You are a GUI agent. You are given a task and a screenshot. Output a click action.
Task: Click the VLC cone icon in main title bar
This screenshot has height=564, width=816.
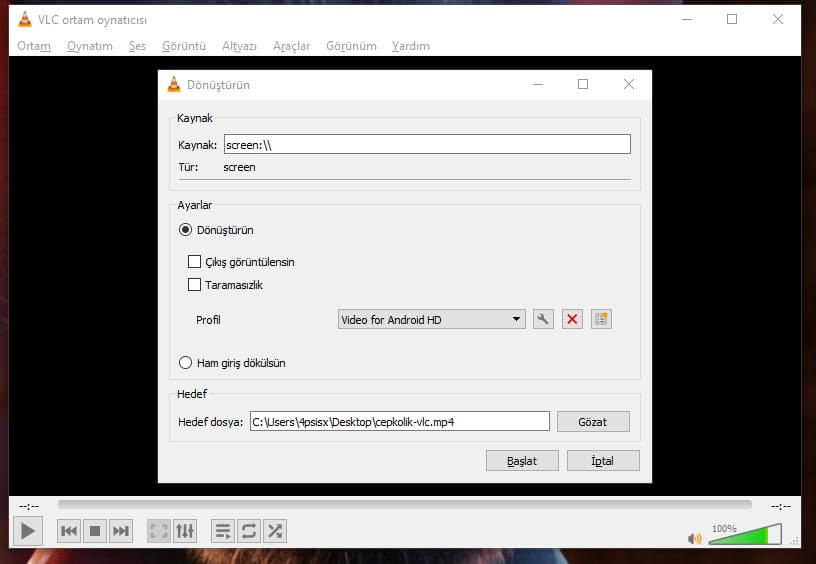click(x=24, y=19)
